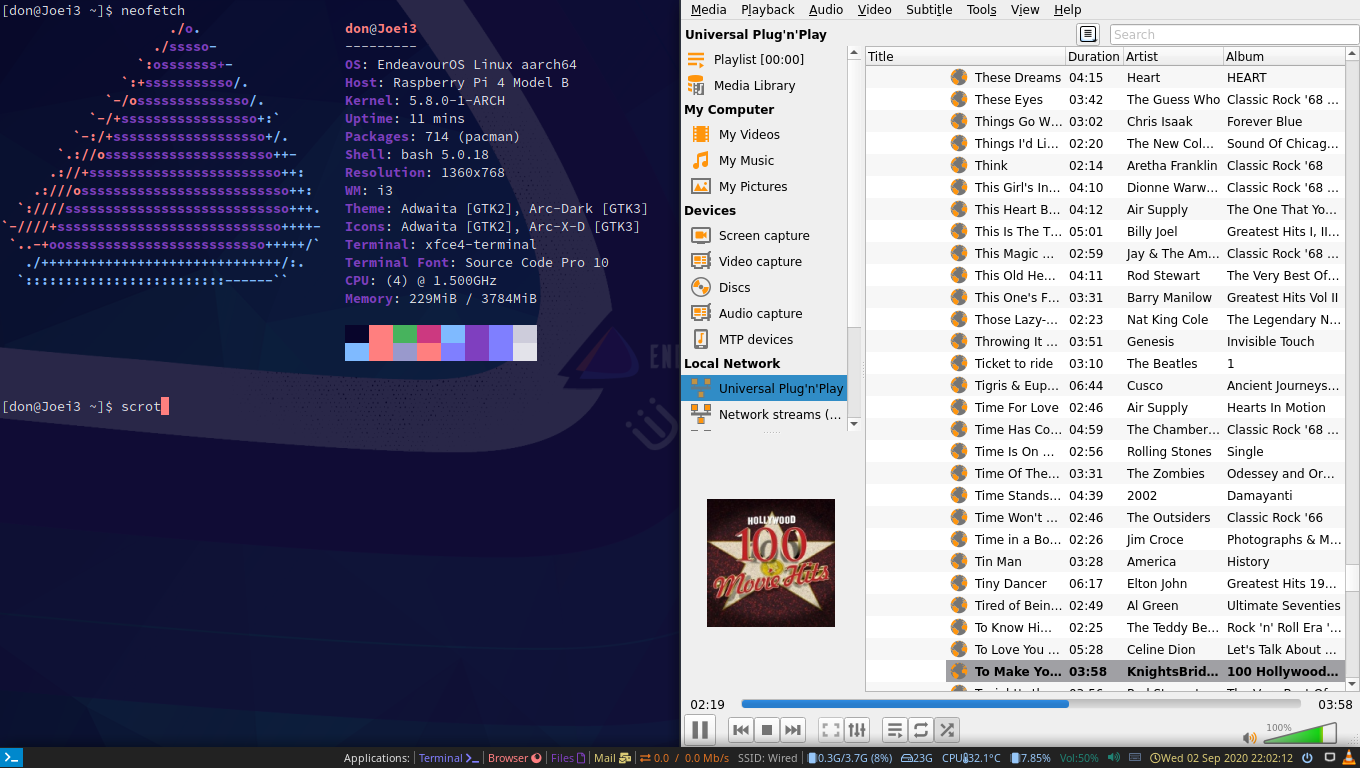The image size is (1360, 768).
Task: Sort playlist by Album column header
Action: point(1285,56)
